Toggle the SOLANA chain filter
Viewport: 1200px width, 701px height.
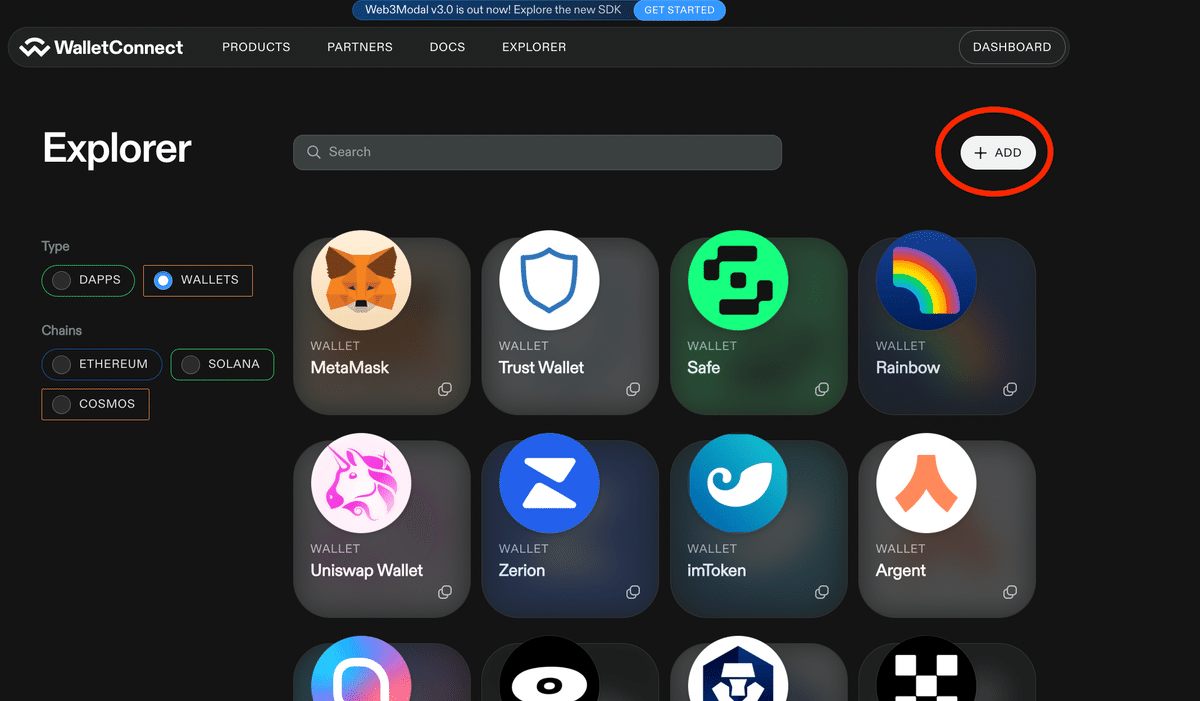coord(222,364)
